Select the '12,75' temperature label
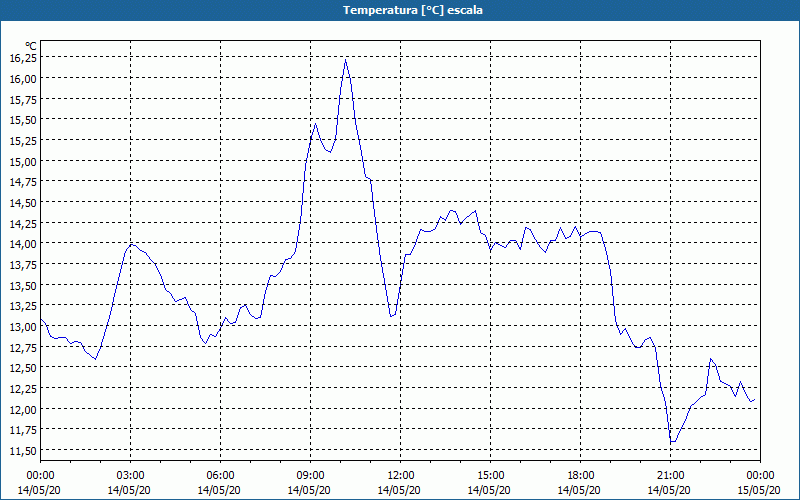 click(23, 347)
